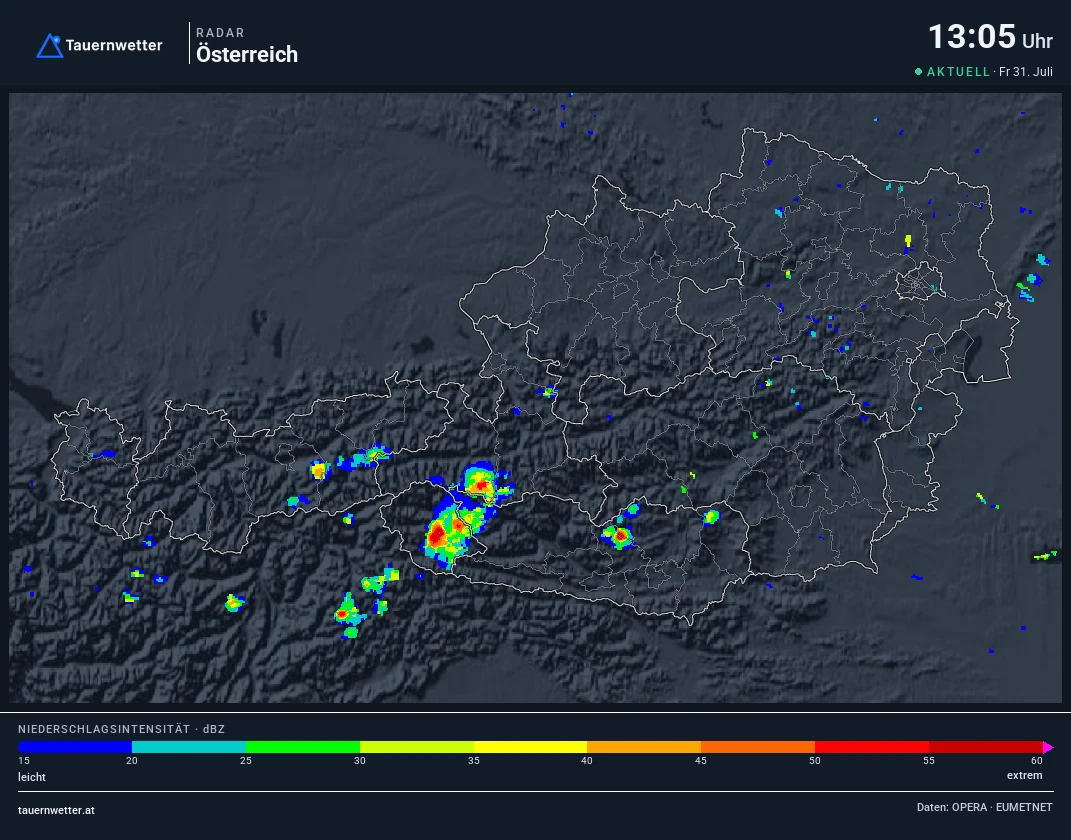Click the 13:05 Uhr time display
This screenshot has height=840, width=1071.
(990, 37)
